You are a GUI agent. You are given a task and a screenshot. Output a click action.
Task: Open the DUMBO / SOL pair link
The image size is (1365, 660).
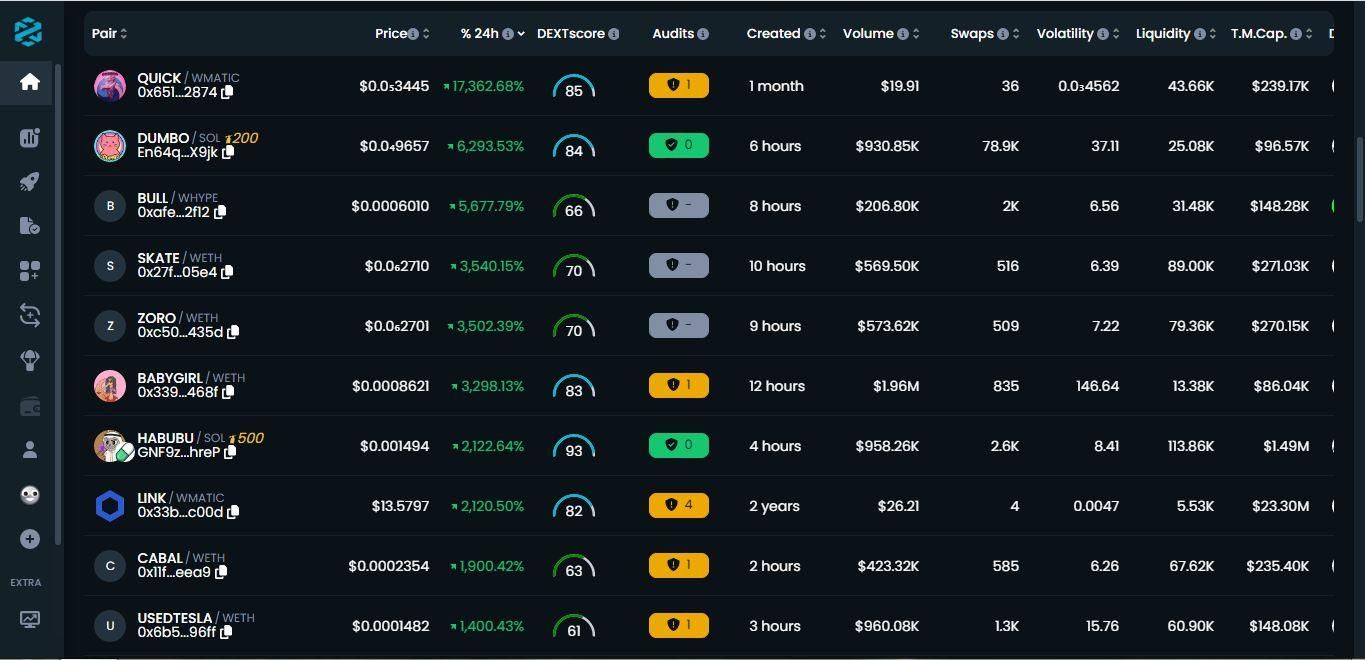pos(179,137)
